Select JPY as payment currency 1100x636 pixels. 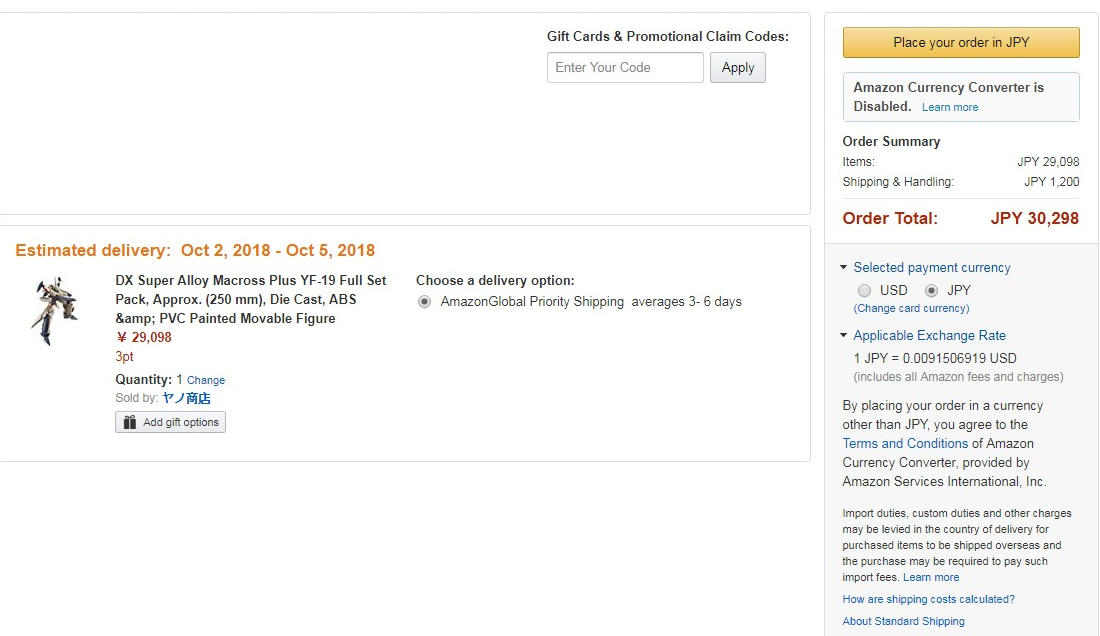931,290
